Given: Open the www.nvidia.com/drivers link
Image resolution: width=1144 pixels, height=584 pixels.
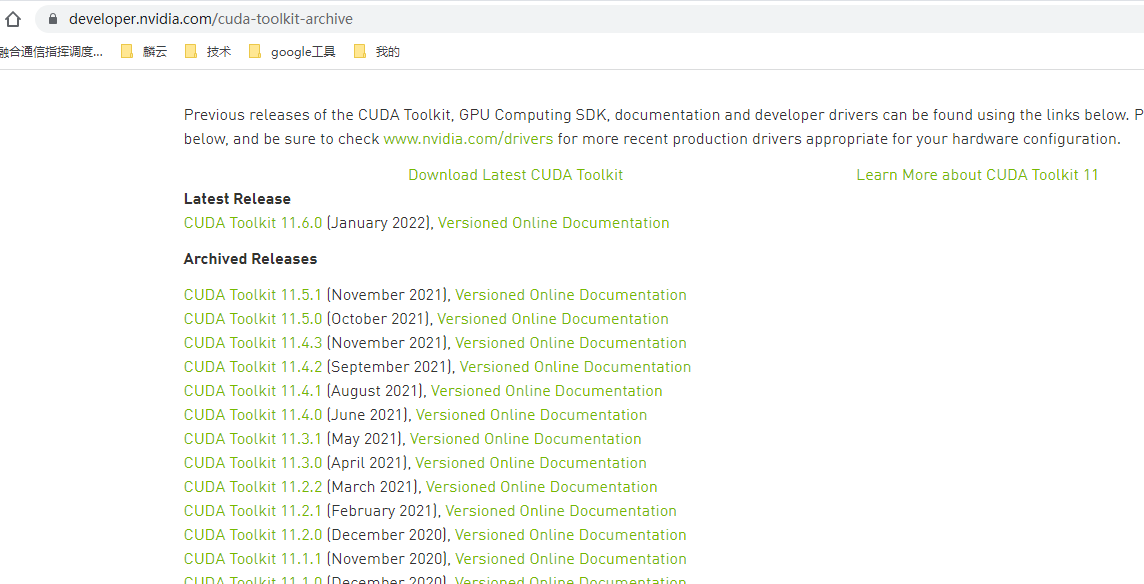Looking at the screenshot, I should point(468,139).
